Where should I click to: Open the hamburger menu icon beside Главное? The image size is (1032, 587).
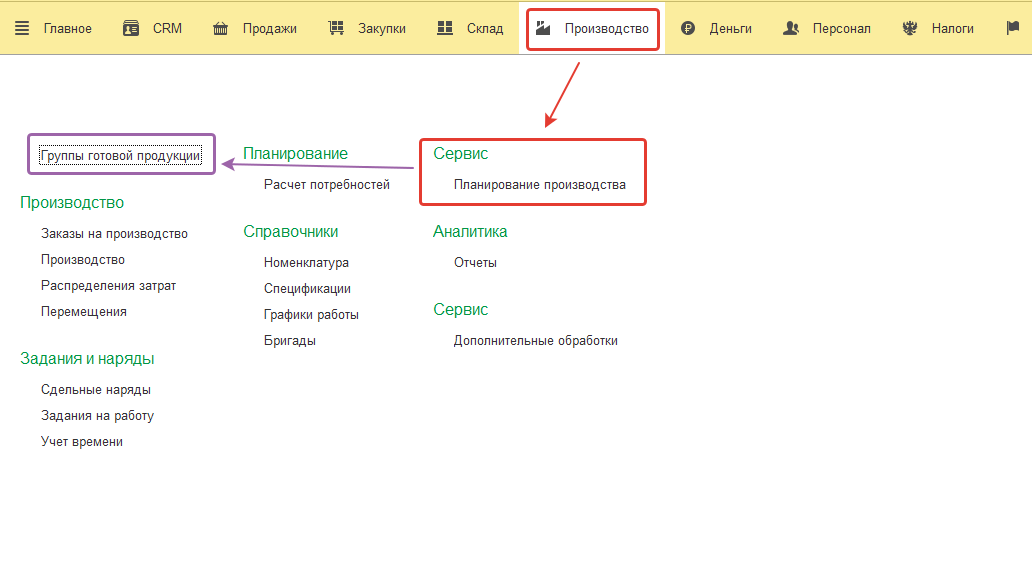(x=22, y=28)
